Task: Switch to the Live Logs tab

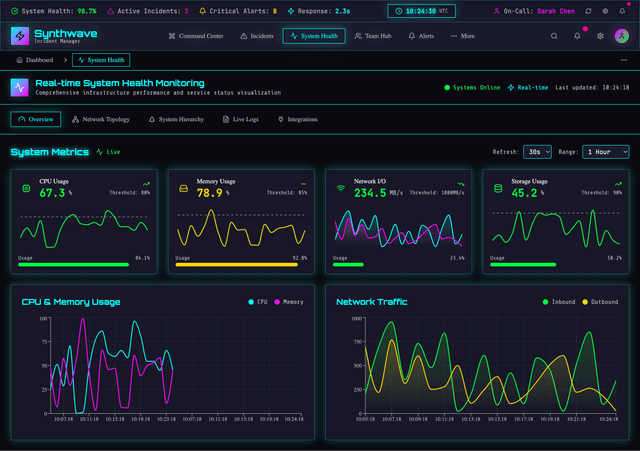Action: tap(240, 119)
